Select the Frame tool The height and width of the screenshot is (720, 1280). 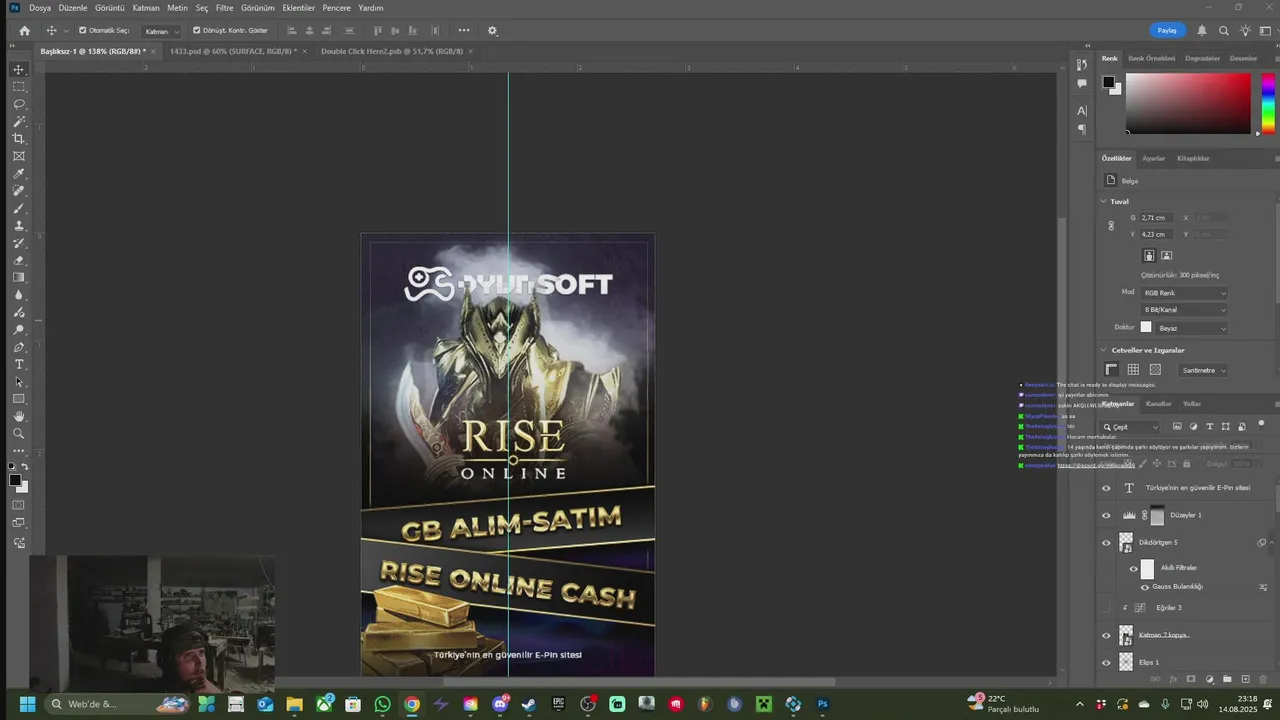(x=19, y=156)
